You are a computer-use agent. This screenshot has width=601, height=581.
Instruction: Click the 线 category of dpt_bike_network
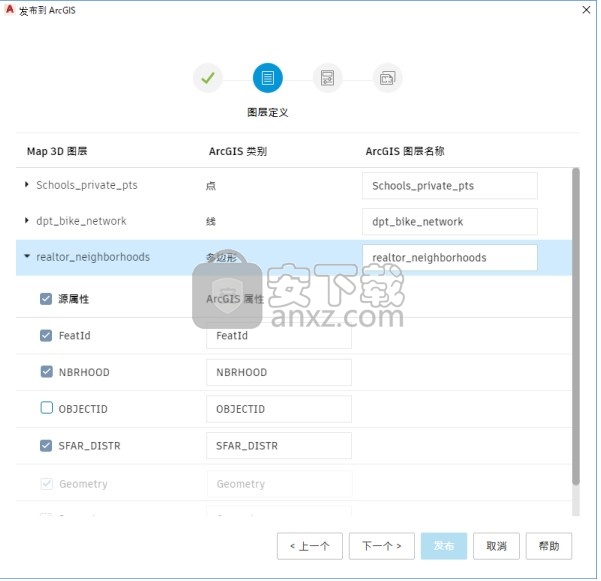(x=211, y=222)
